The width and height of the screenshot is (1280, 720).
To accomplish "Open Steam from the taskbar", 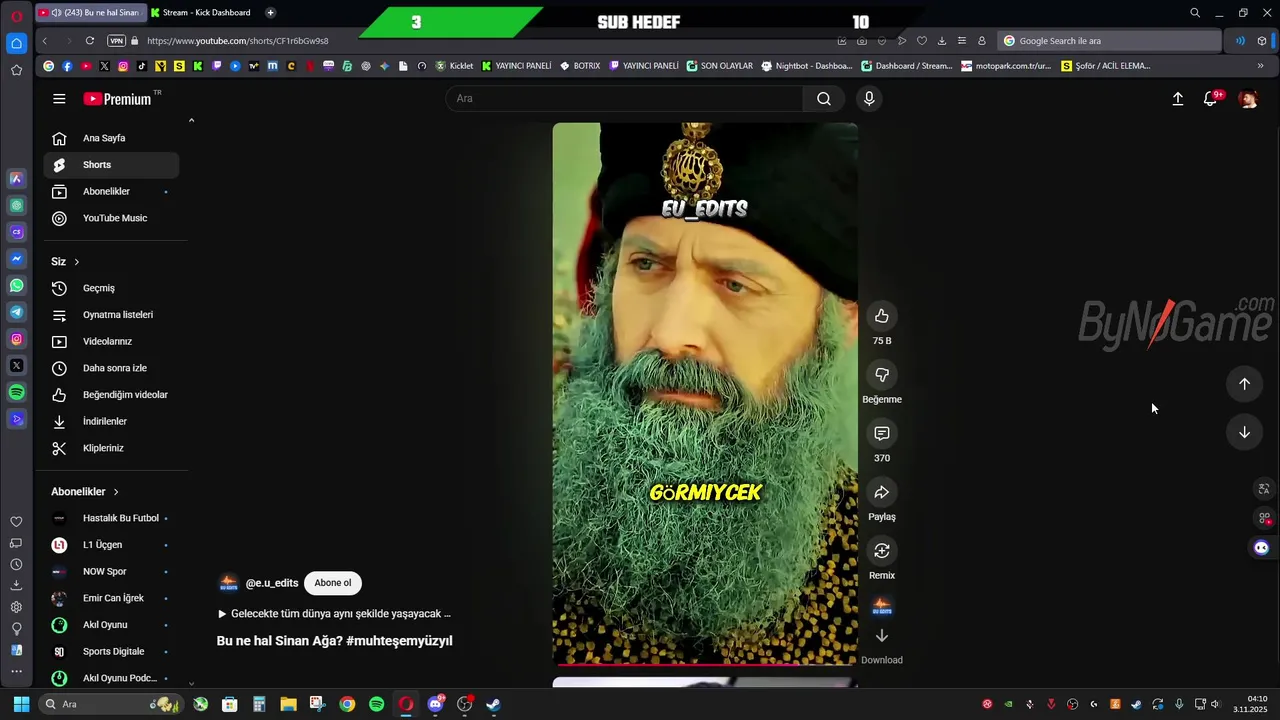I will click(x=493, y=704).
